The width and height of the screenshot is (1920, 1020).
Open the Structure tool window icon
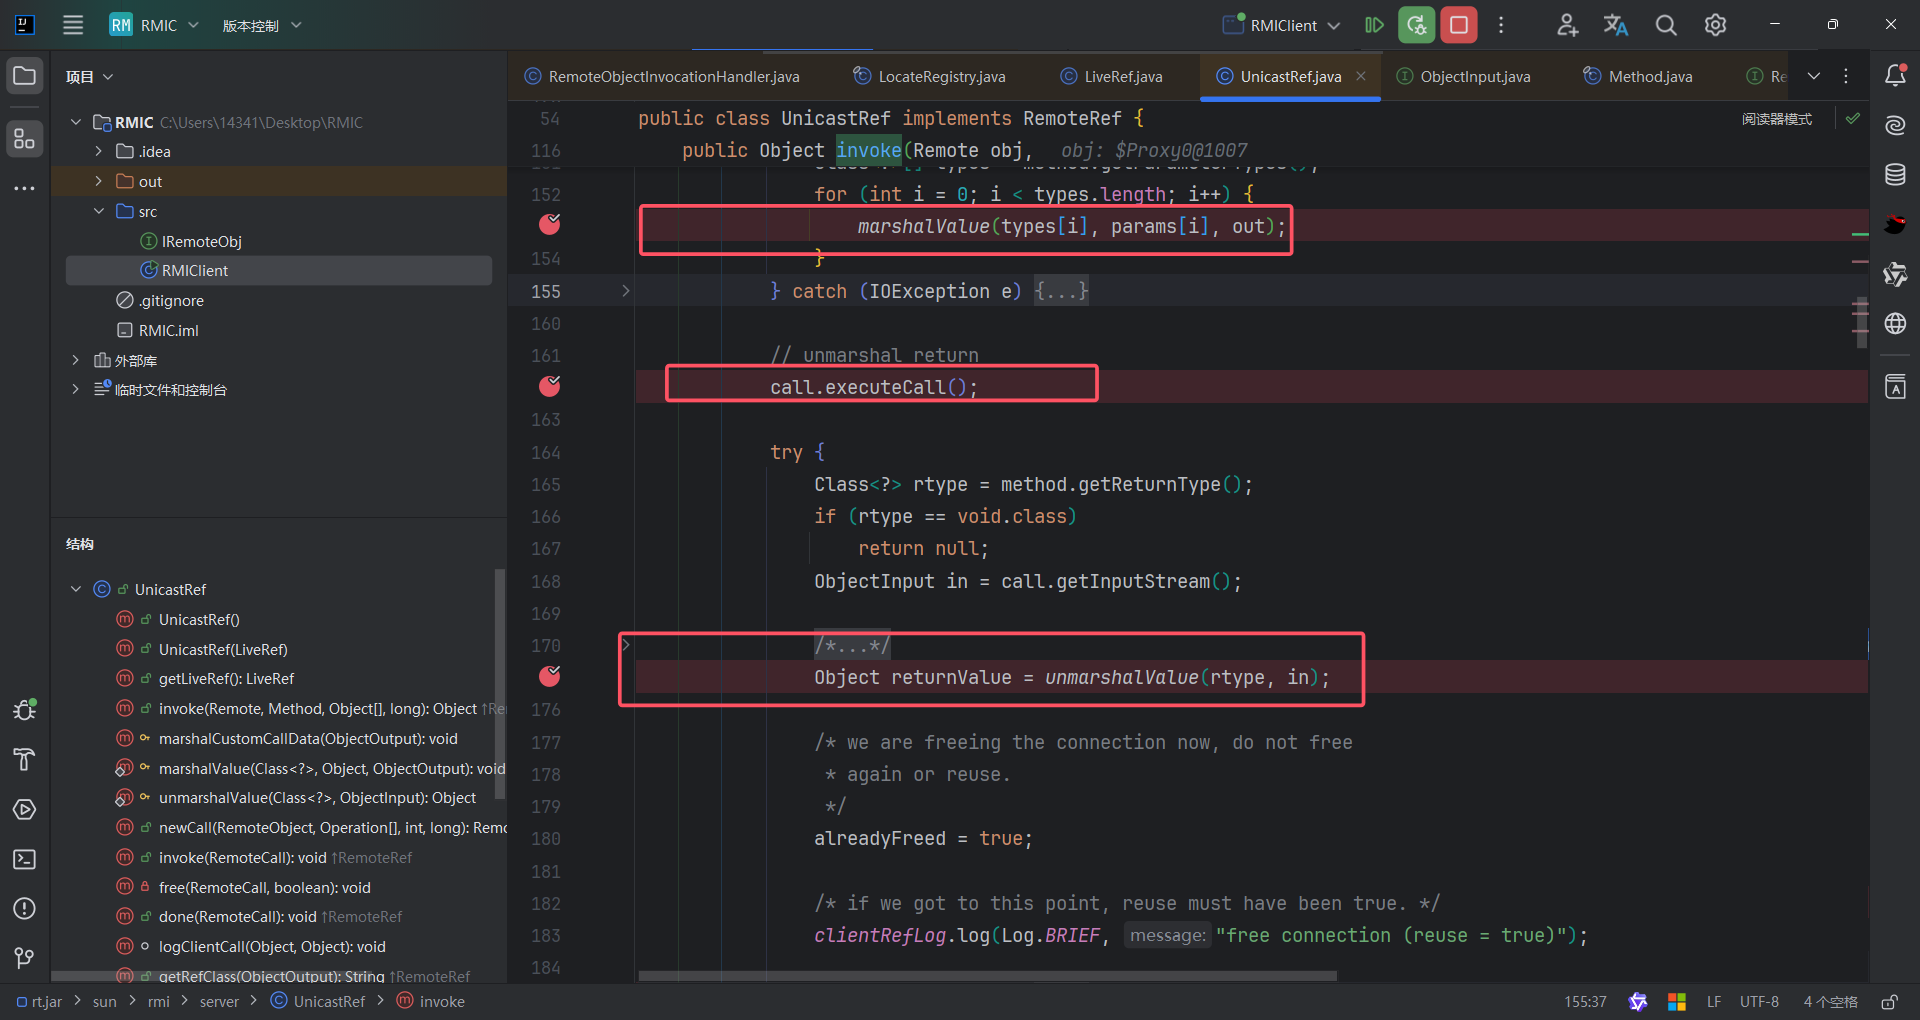tap(25, 139)
